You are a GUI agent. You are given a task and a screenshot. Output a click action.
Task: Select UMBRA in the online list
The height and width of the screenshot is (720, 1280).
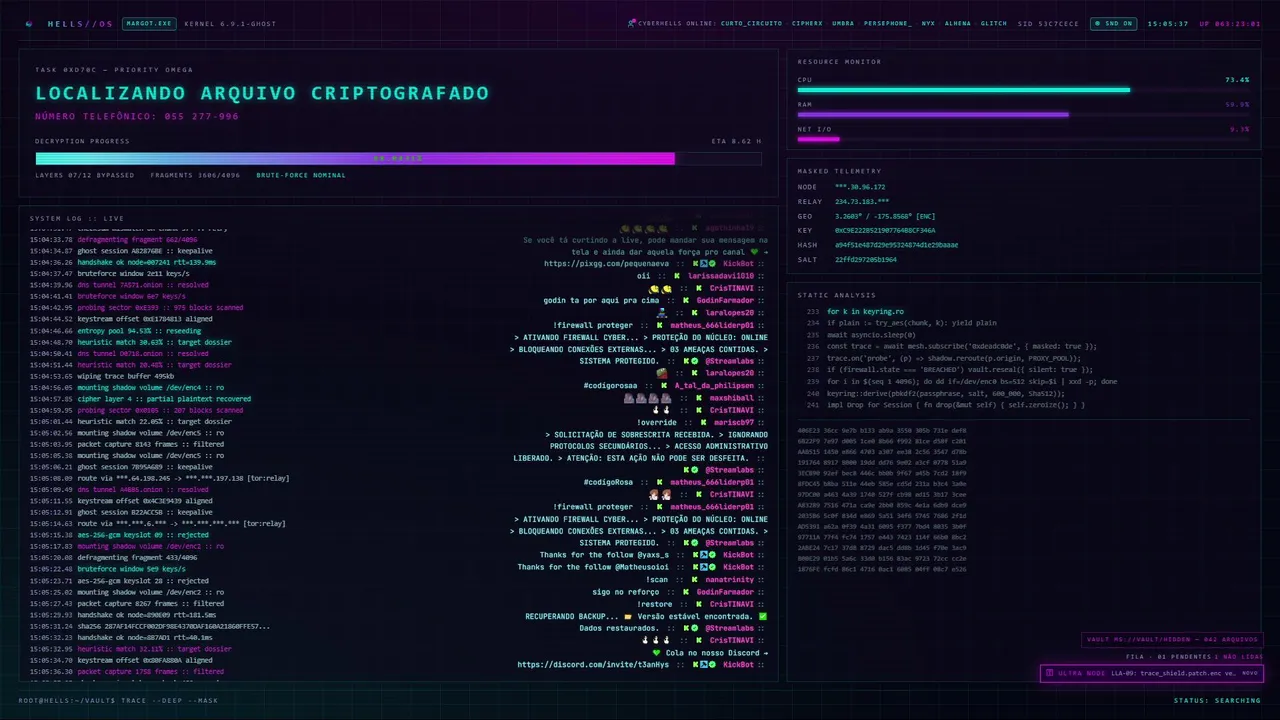[x=843, y=23]
